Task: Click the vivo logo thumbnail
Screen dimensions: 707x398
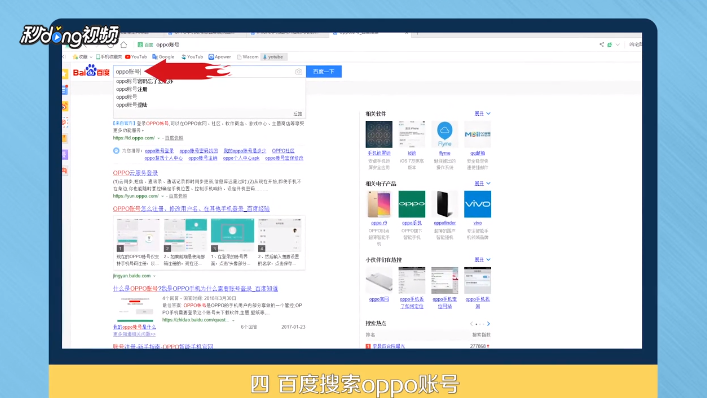Action: point(477,204)
